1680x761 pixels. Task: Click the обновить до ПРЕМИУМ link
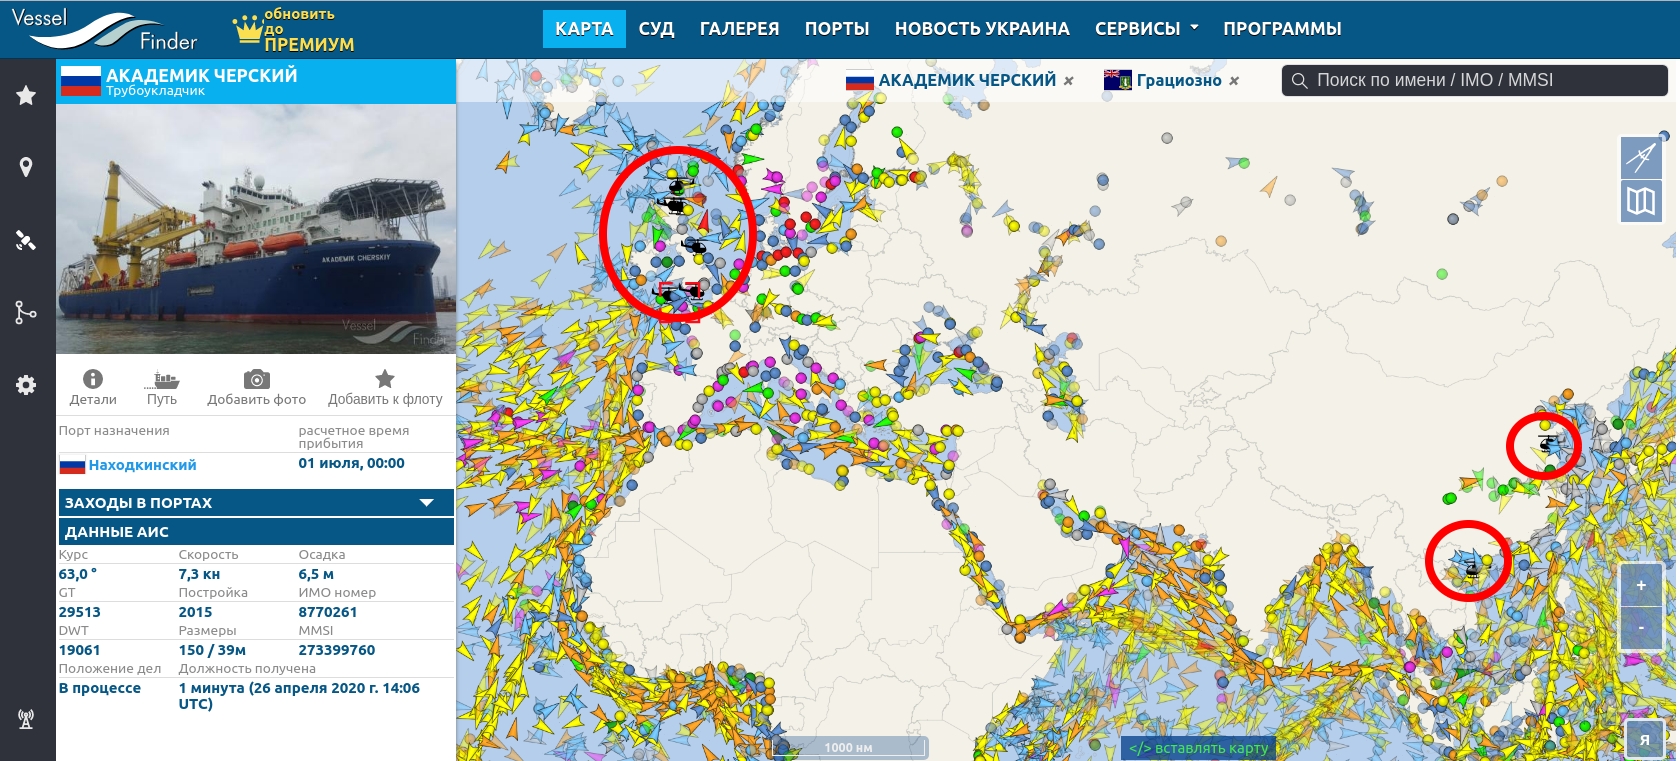coord(309,30)
